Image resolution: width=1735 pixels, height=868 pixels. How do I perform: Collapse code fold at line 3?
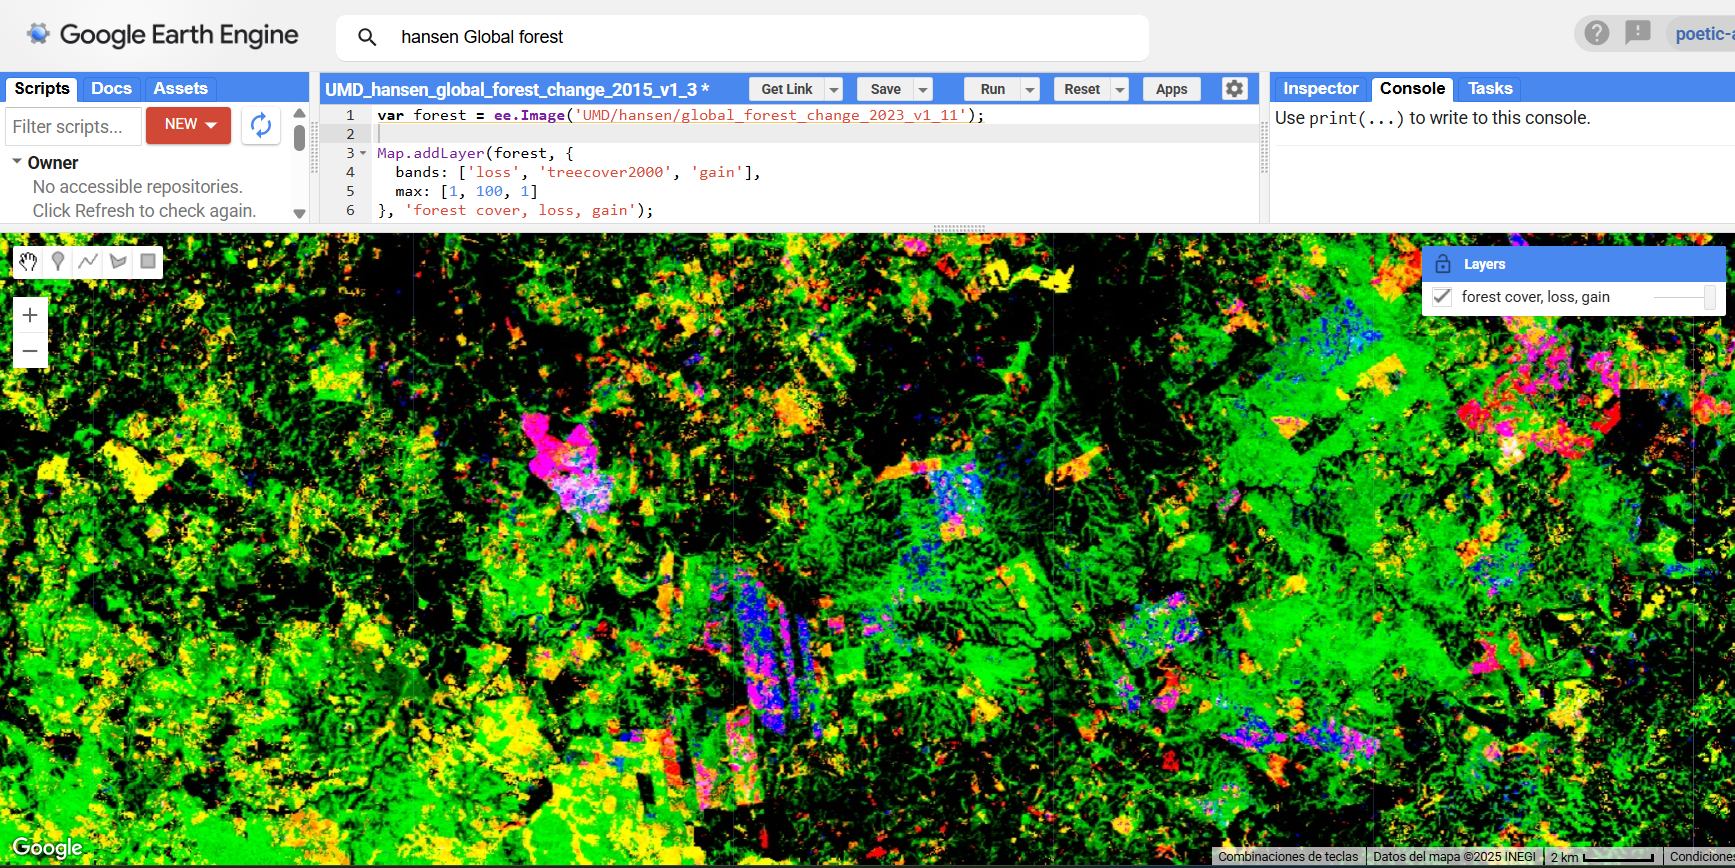click(x=363, y=153)
